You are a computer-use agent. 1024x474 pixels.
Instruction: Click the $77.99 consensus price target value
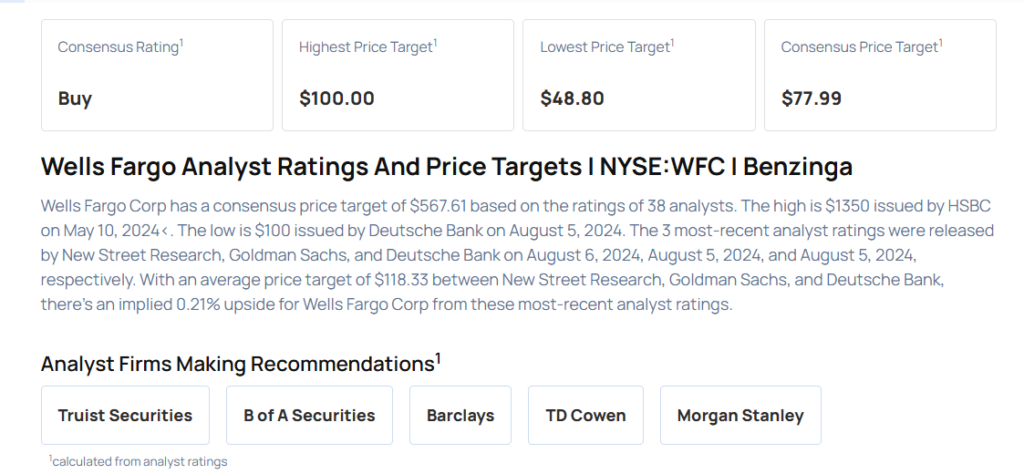pyautogui.click(x=811, y=98)
